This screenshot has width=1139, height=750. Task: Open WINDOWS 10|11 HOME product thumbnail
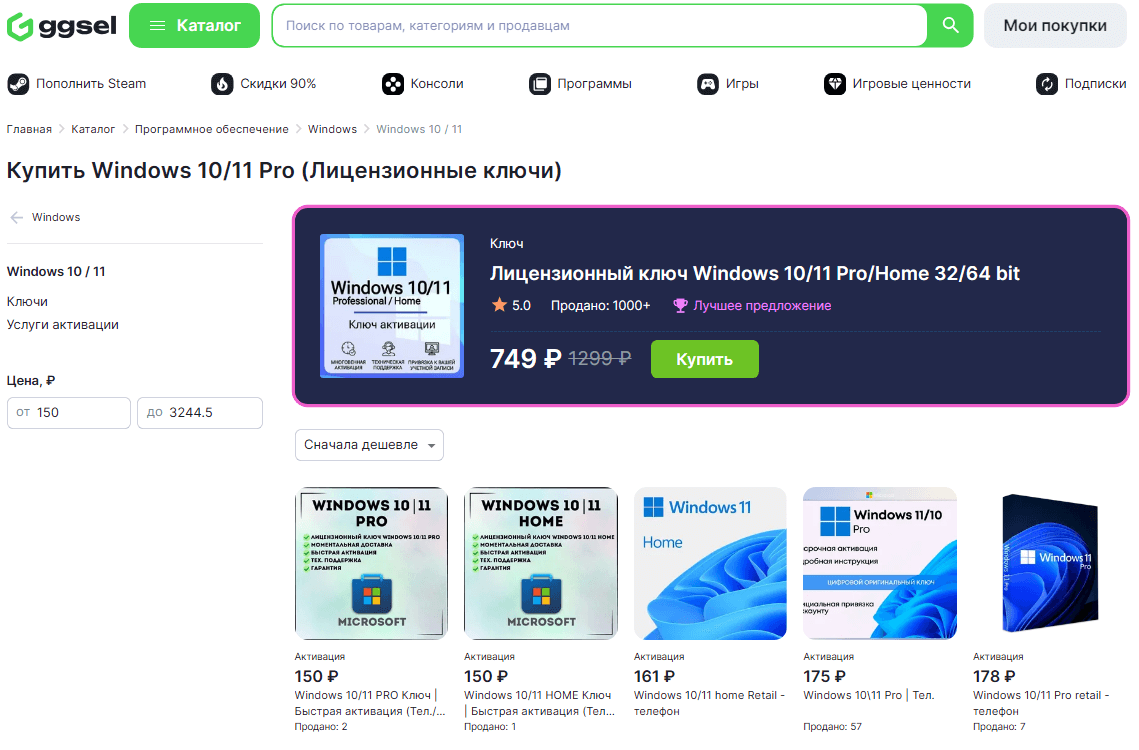coord(540,563)
